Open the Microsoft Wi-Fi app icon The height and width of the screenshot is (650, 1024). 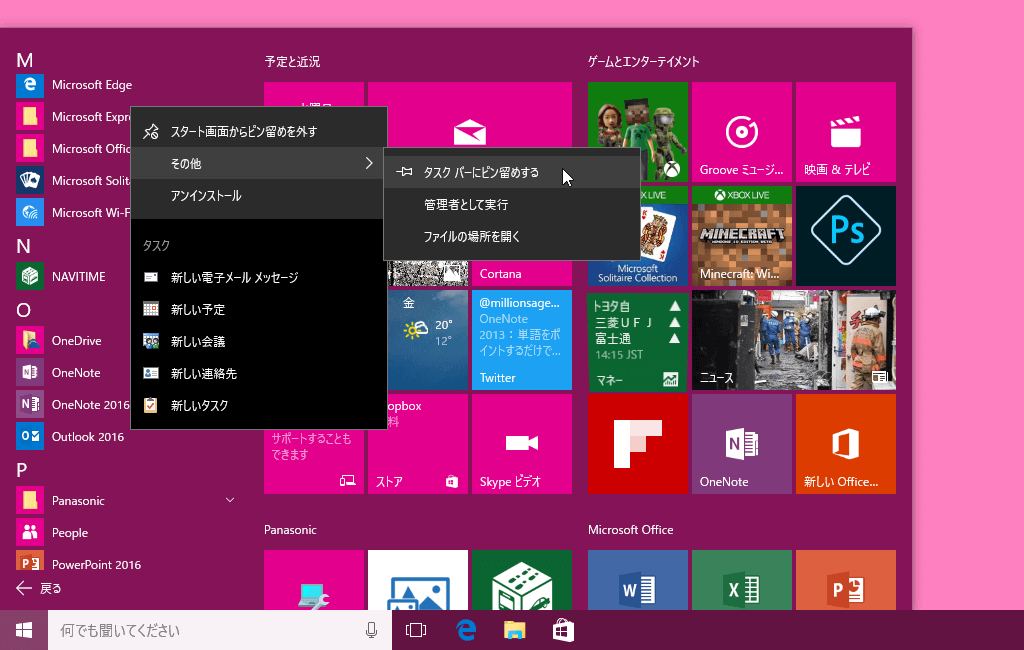click(x=30, y=212)
